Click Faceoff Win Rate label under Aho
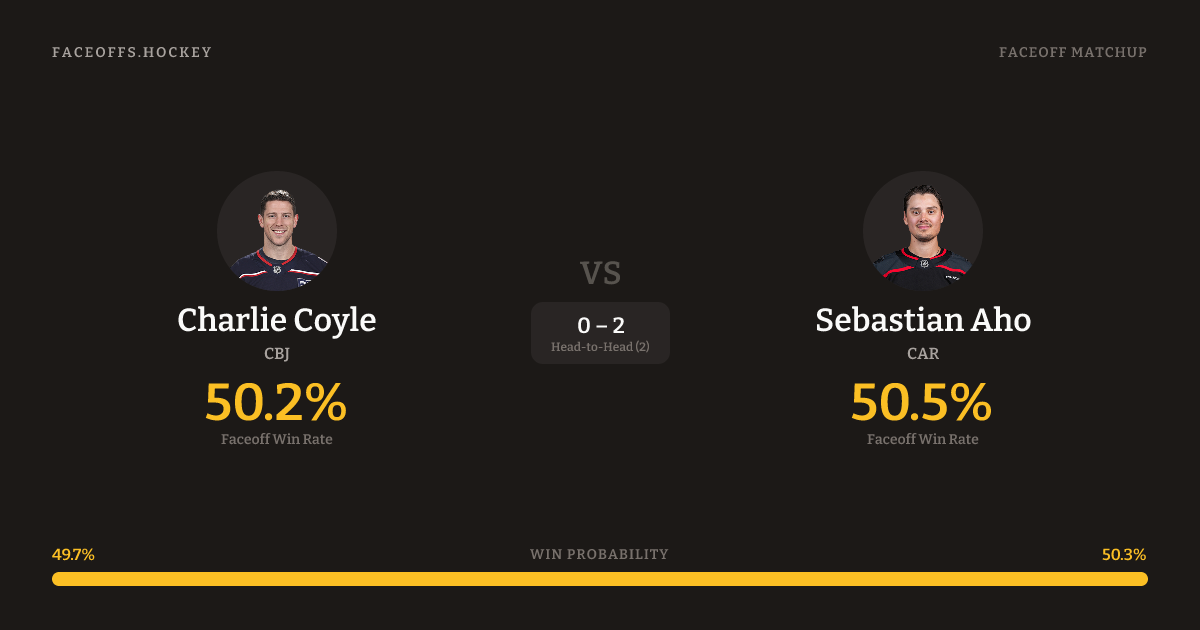 click(x=922, y=439)
